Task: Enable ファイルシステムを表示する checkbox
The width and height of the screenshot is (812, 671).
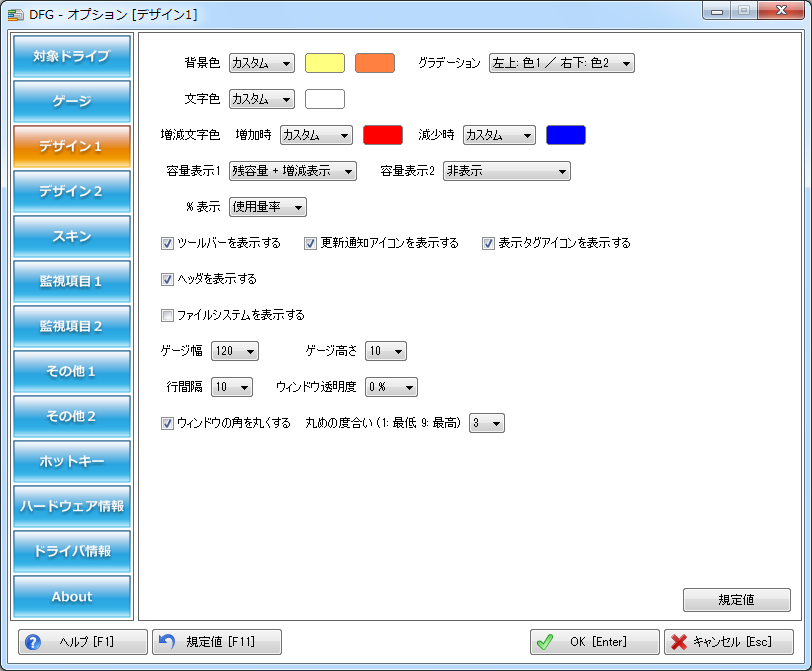Action: click(168, 315)
